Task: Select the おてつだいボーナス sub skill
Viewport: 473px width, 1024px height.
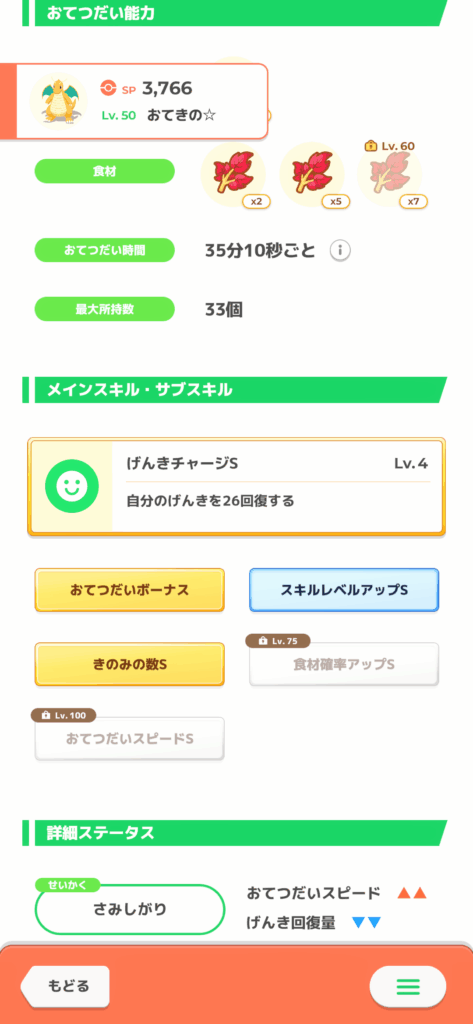Action: [129, 590]
